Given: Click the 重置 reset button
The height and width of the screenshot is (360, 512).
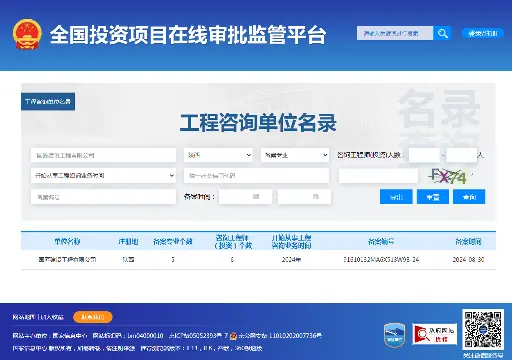Looking at the screenshot, I should click(433, 197).
